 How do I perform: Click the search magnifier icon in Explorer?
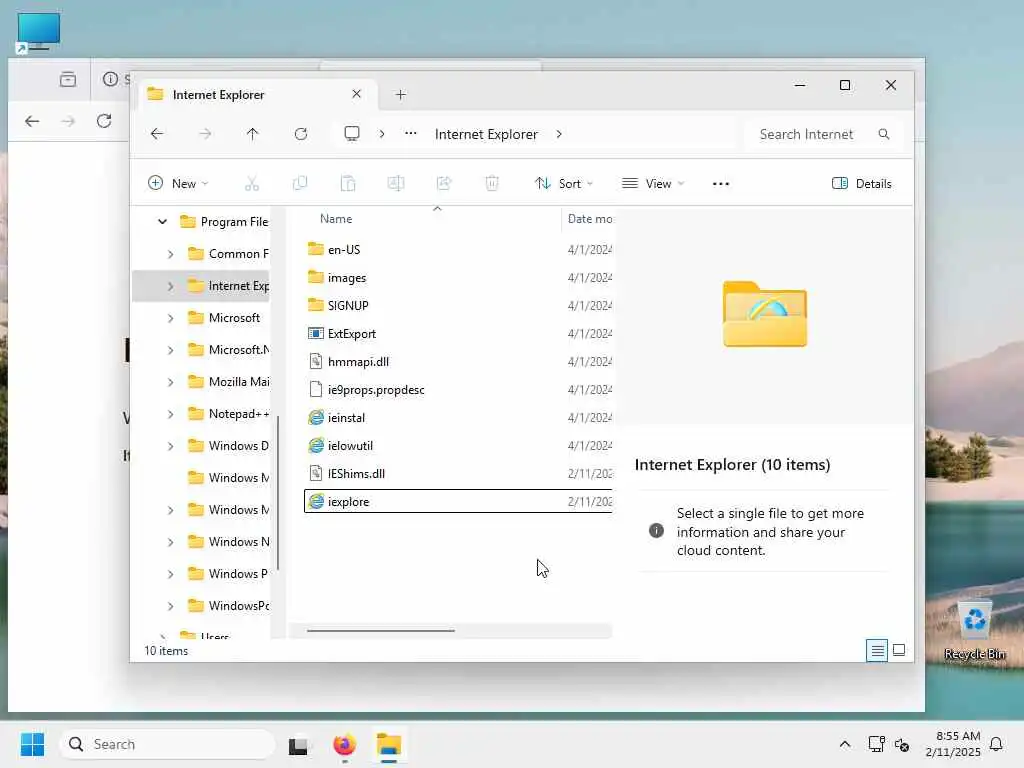(884, 134)
